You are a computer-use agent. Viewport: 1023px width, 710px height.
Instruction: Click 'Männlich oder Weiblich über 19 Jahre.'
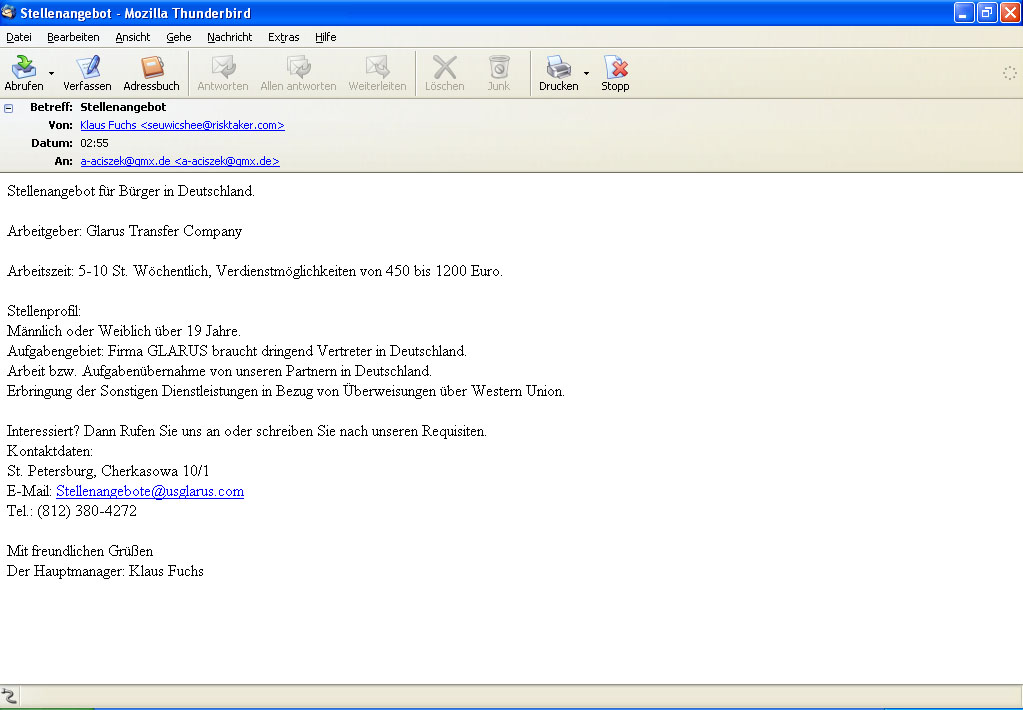coord(124,332)
